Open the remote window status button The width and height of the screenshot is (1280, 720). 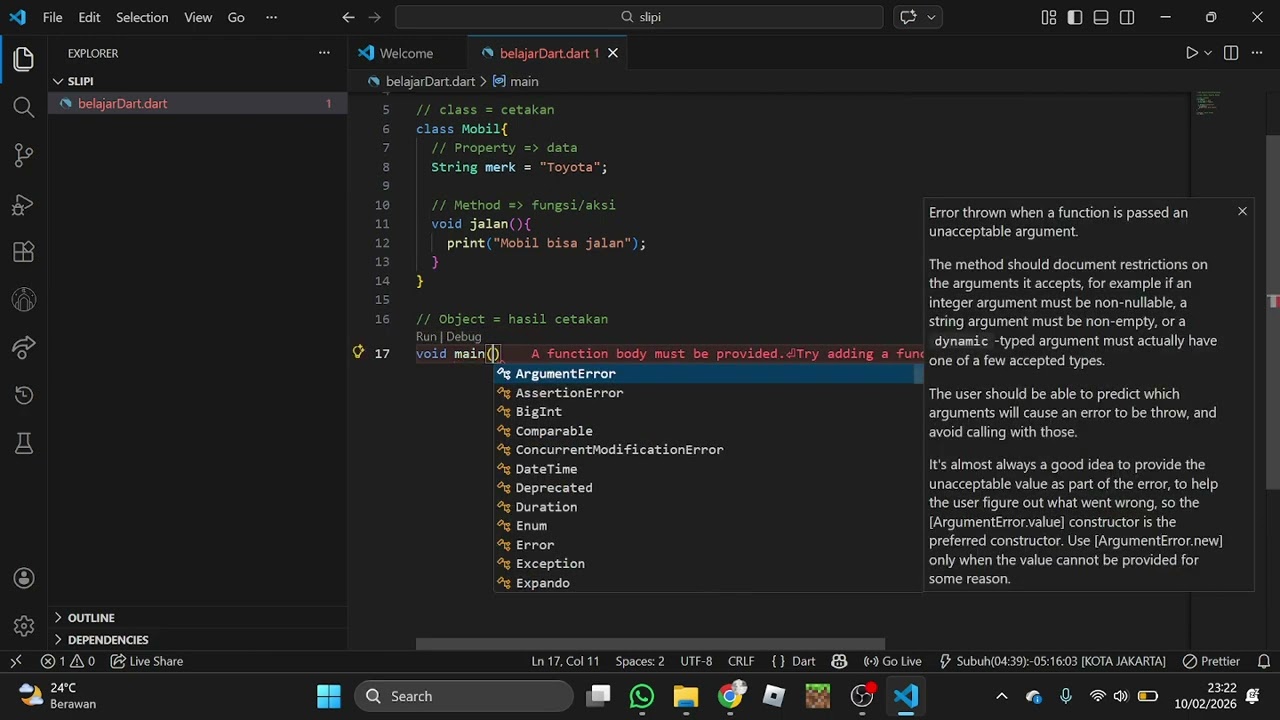click(16, 661)
